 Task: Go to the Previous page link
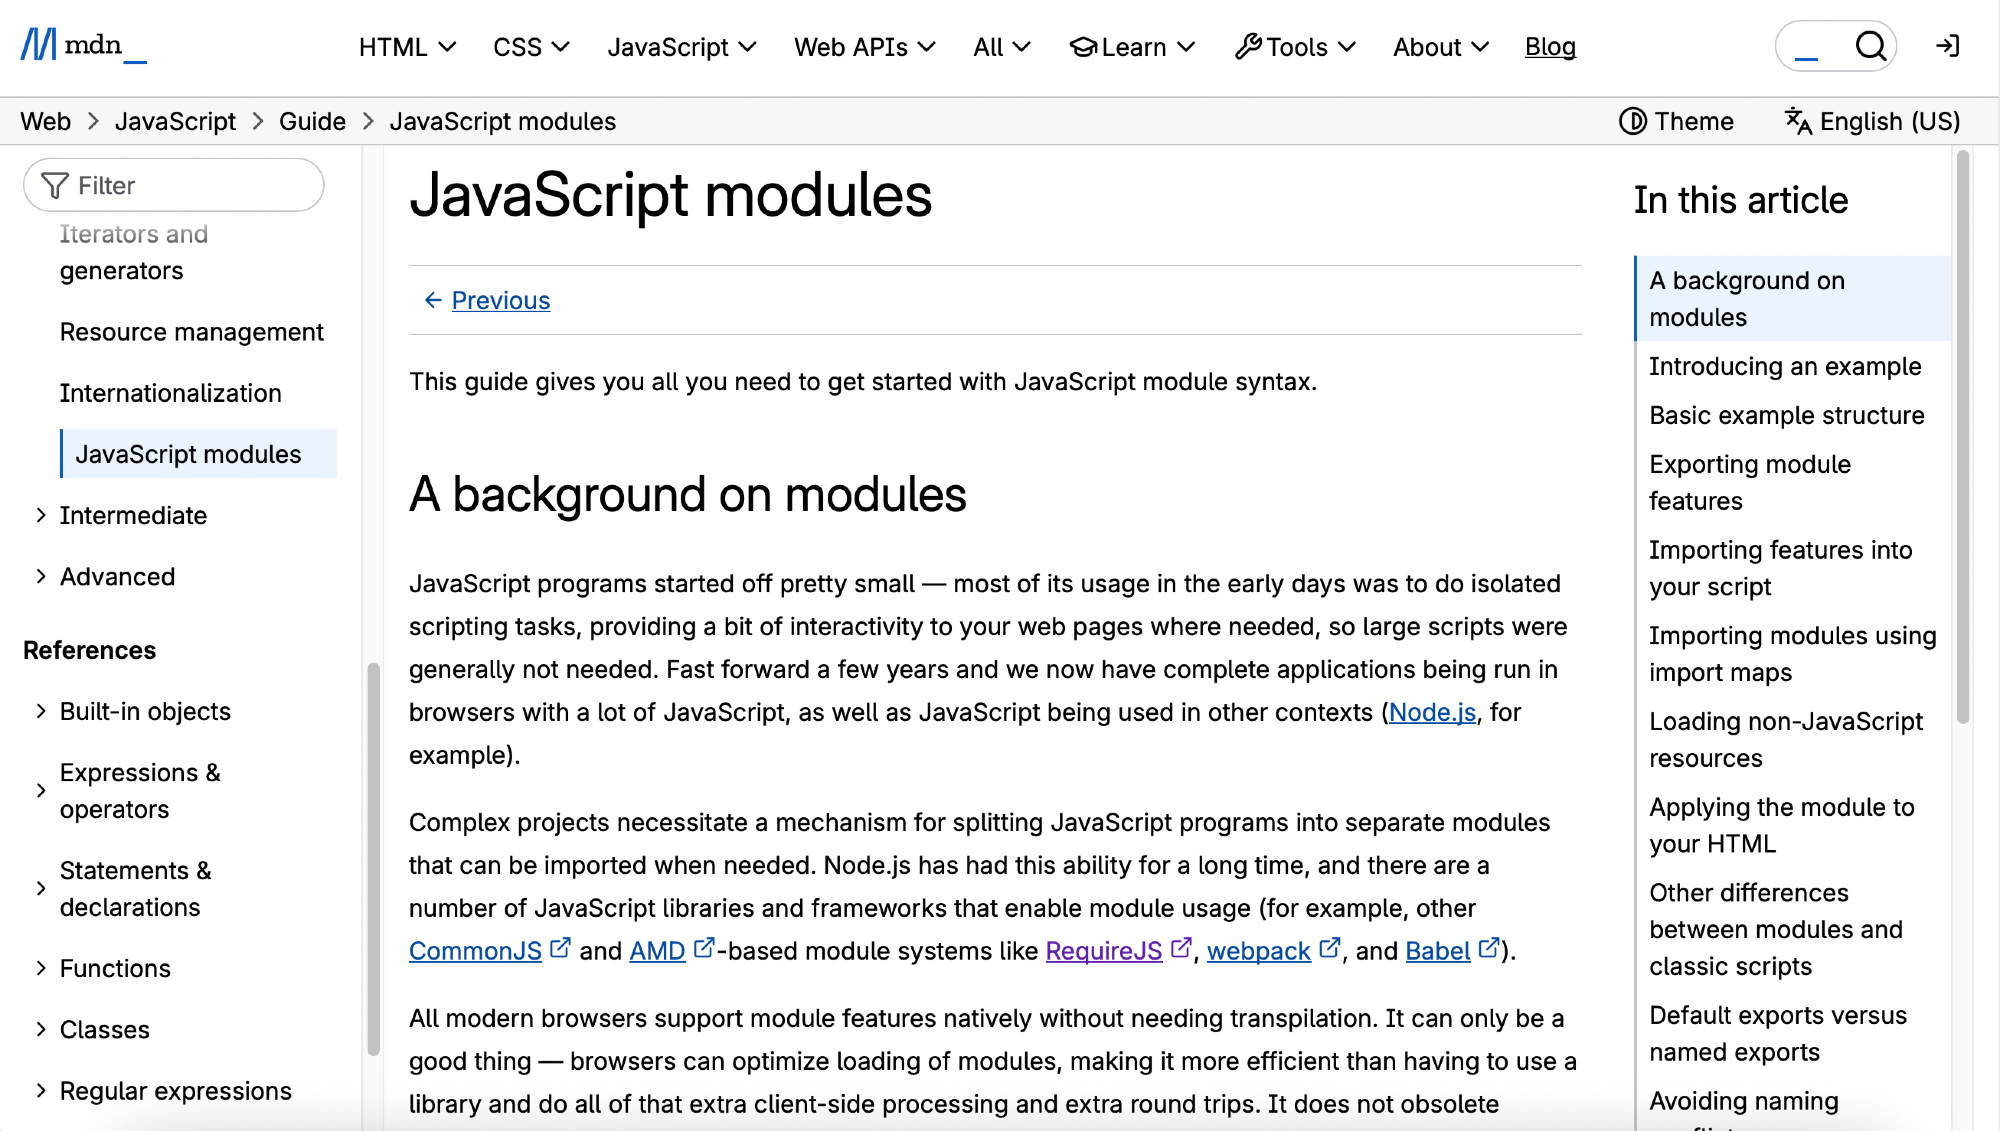pos(500,300)
